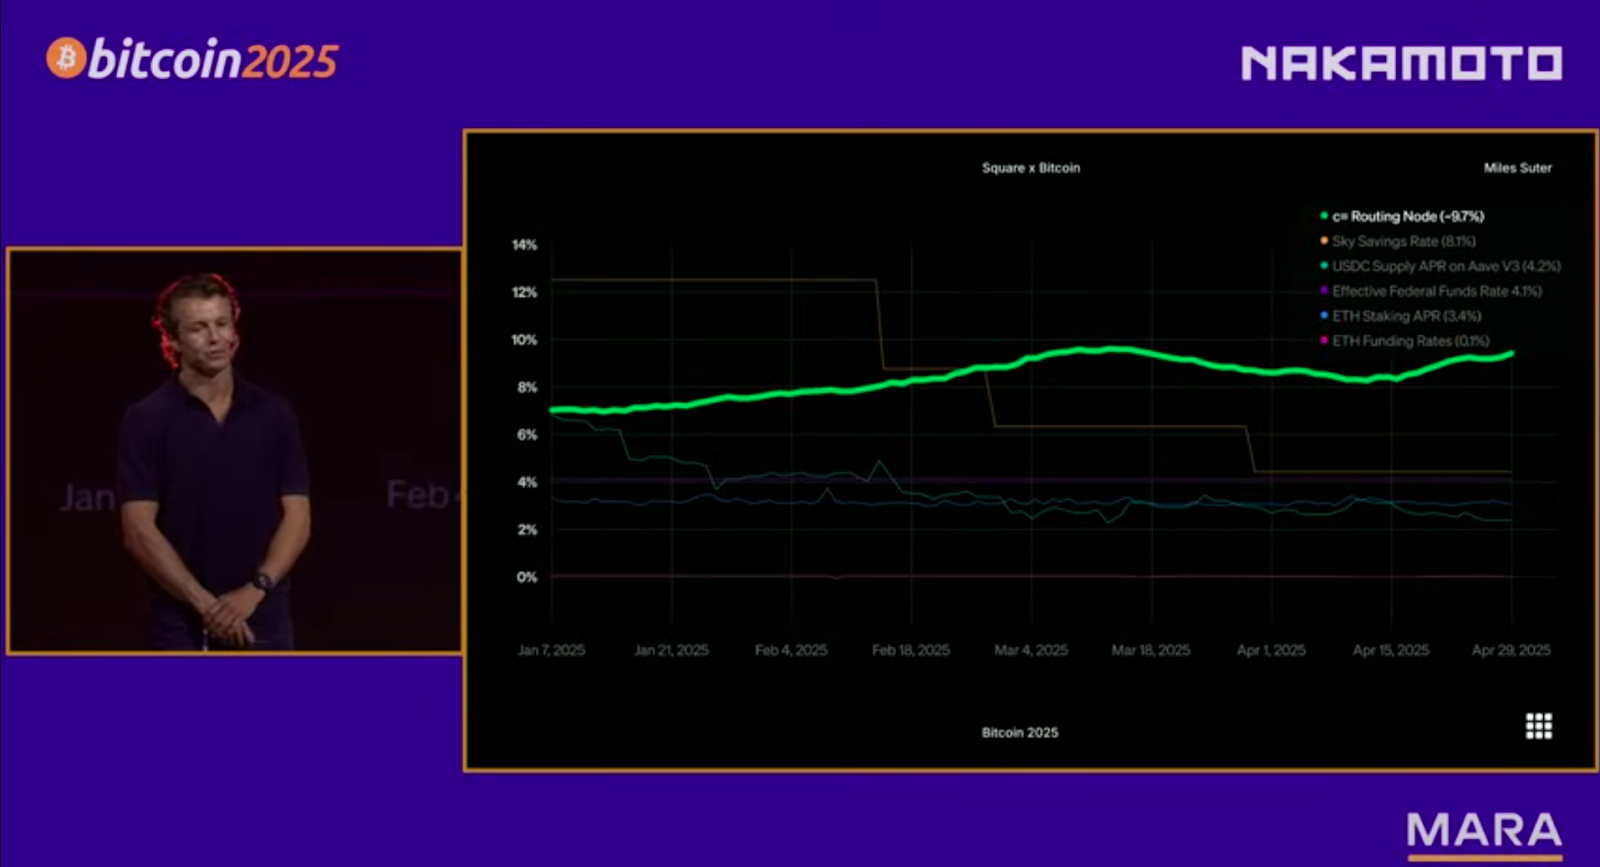Click the orange dot beside Sky Savings Rate
Image resolution: width=1600 pixels, height=867 pixels.
tap(1324, 241)
